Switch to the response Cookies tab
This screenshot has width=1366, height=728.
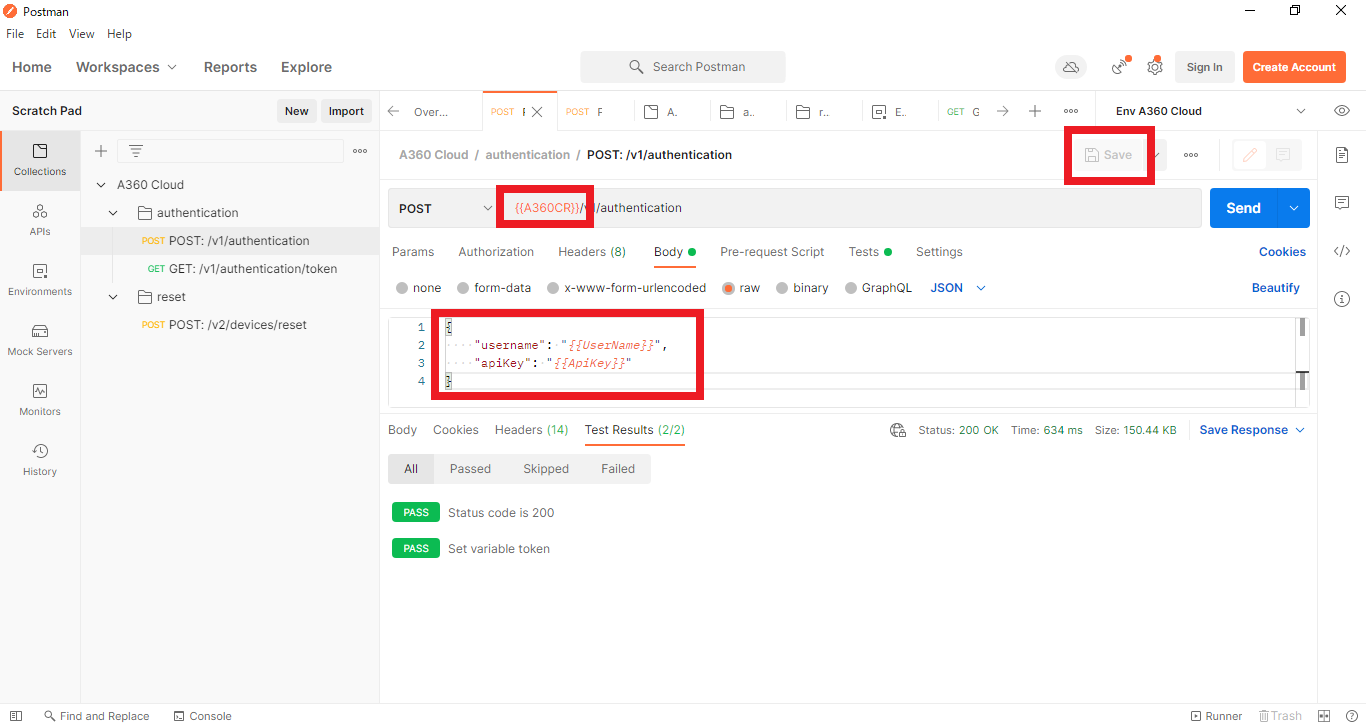coord(456,430)
